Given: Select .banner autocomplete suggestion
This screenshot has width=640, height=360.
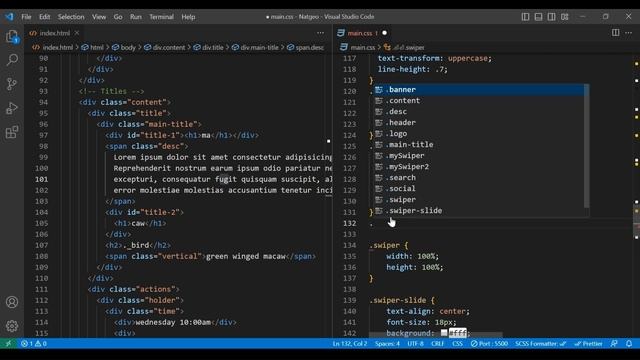Looking at the screenshot, I should (479, 90).
